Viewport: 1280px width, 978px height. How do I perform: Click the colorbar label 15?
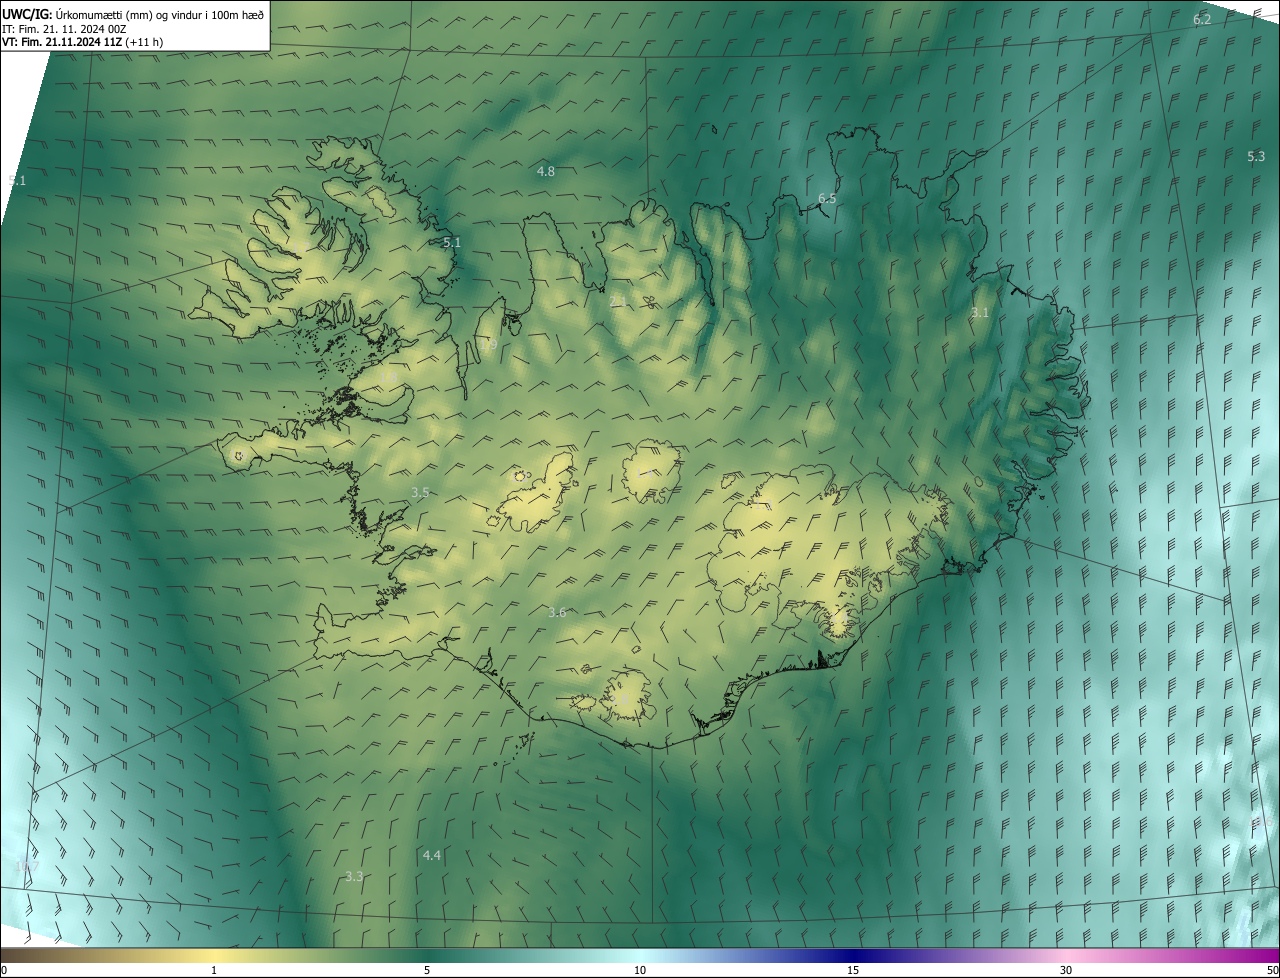[x=853, y=970]
